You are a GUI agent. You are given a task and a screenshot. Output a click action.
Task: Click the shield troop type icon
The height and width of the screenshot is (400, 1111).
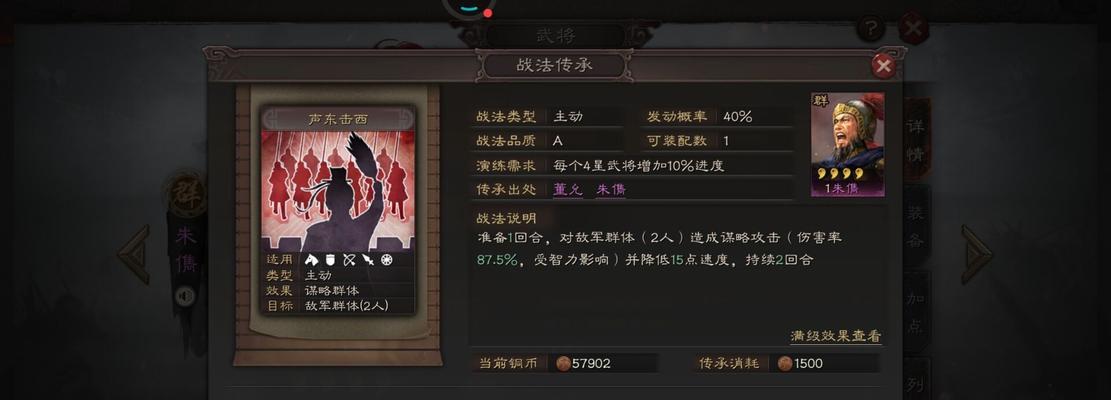tap(329, 260)
